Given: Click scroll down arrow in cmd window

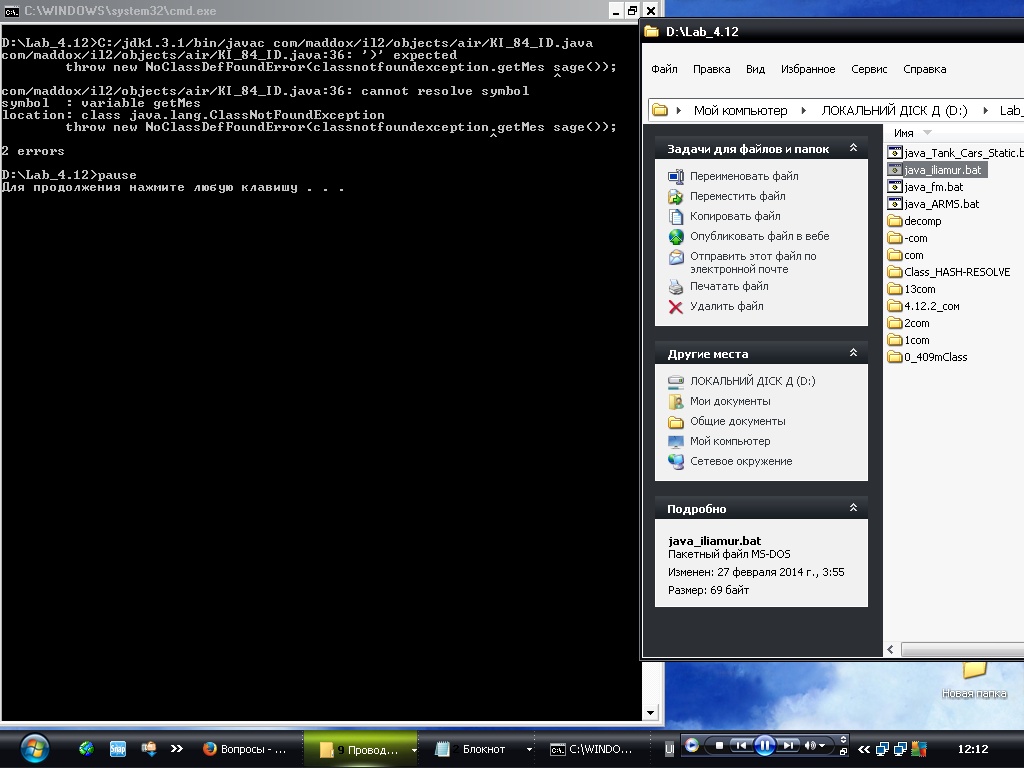Looking at the screenshot, I should tap(650, 713).
